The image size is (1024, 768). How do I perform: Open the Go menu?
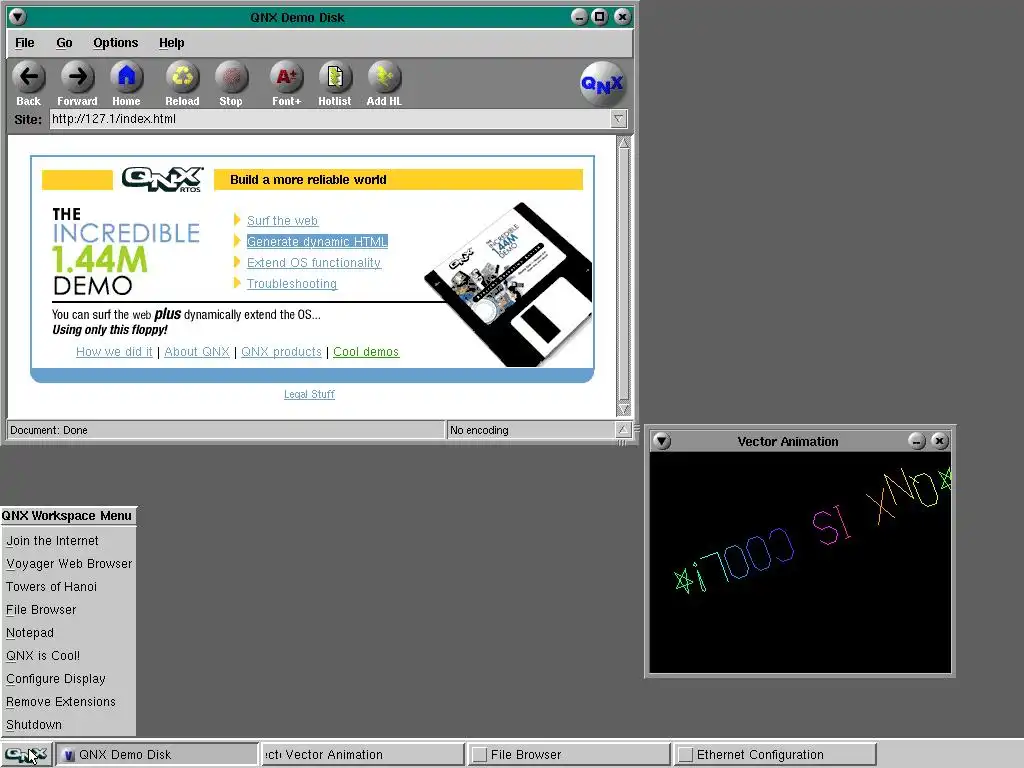click(64, 43)
